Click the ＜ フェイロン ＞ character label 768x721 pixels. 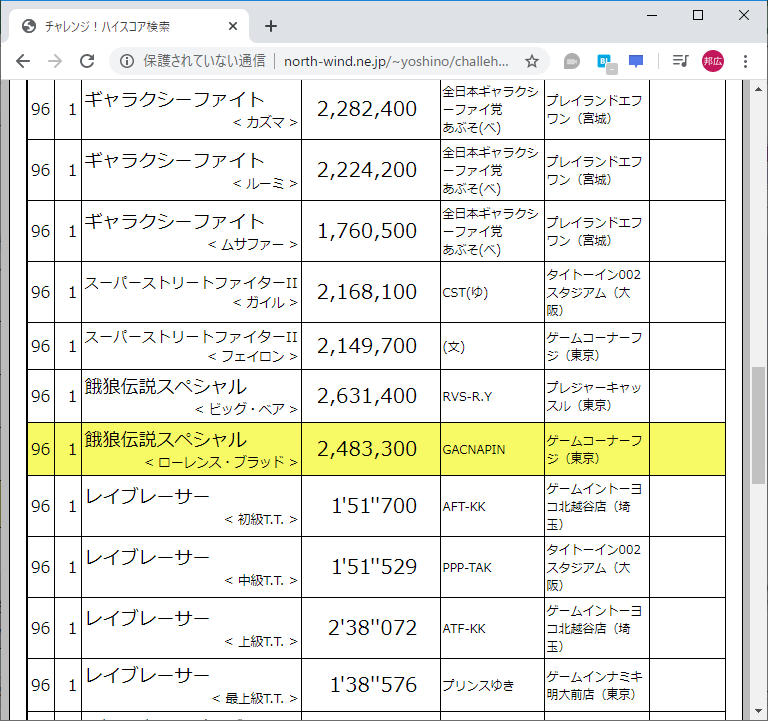[x=253, y=356]
